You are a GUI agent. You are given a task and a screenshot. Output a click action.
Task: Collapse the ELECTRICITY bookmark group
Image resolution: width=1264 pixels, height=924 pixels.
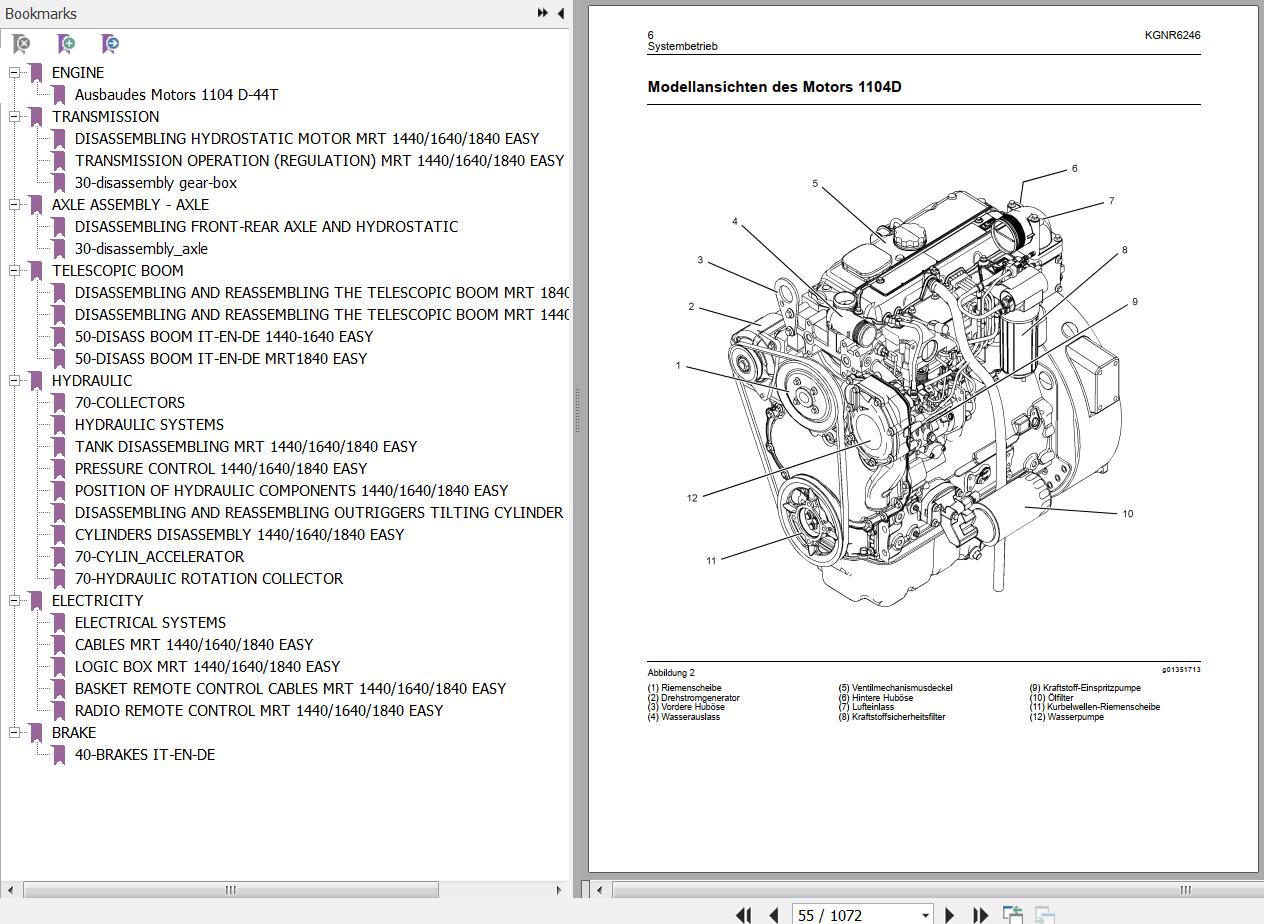(15, 600)
